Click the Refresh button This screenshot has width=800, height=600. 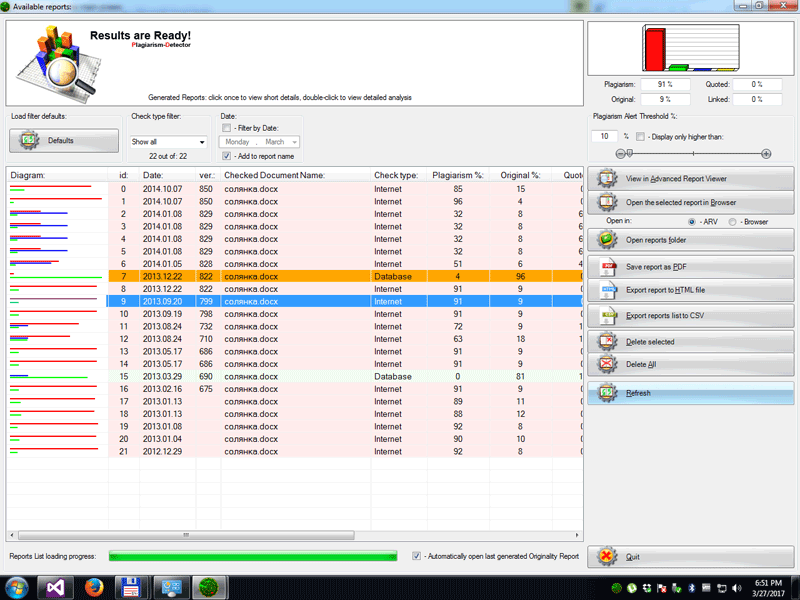690,393
